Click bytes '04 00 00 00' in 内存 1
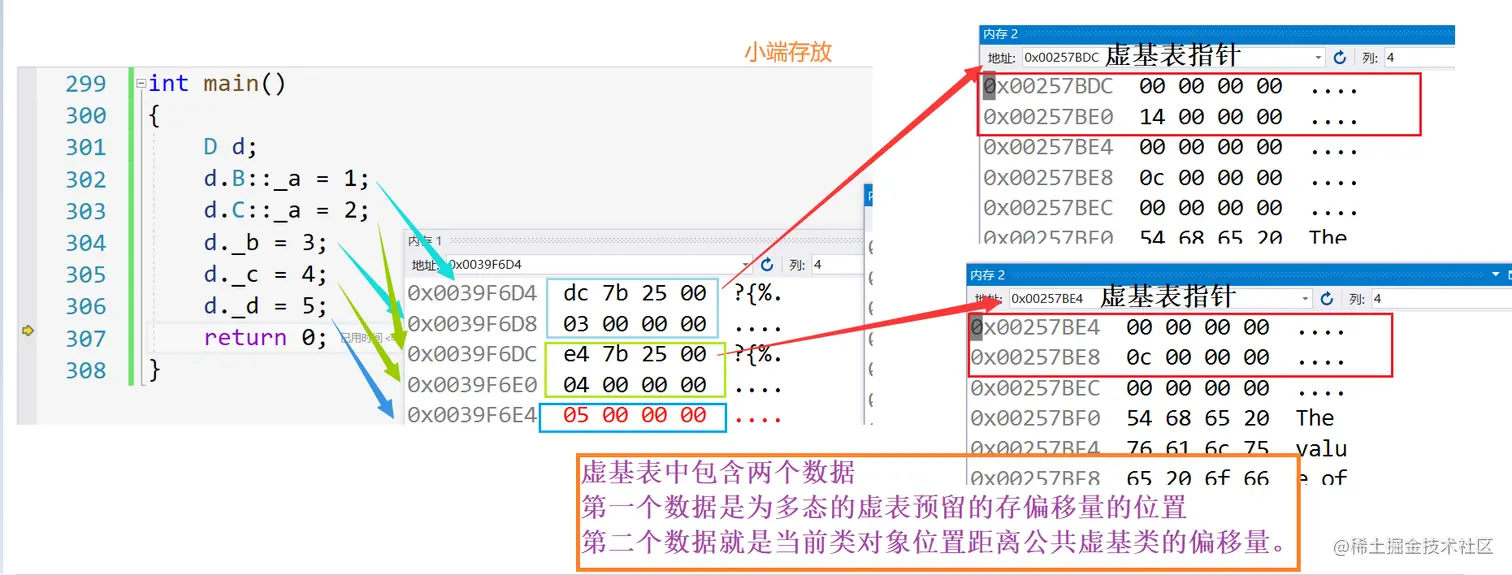Screen dimensions: 1512x575 (635, 384)
